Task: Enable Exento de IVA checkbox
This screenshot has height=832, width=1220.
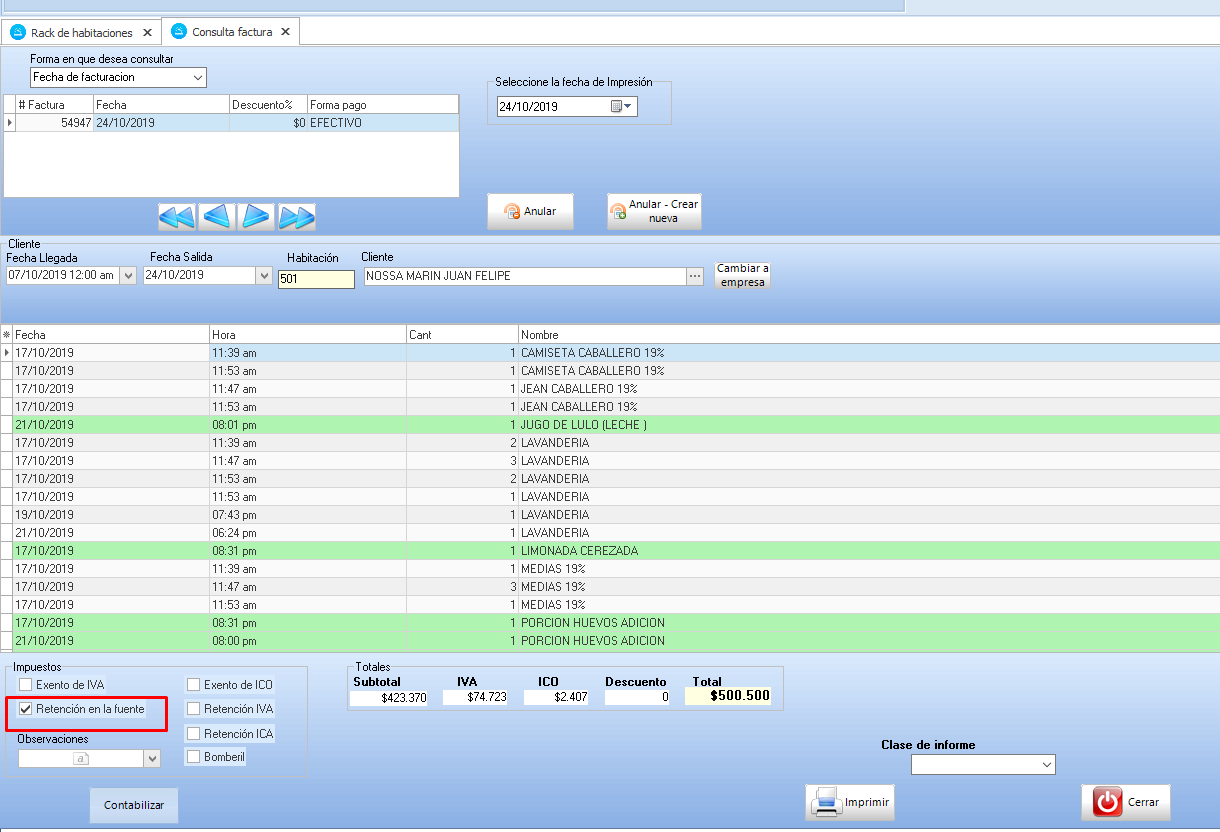Action: 26,685
